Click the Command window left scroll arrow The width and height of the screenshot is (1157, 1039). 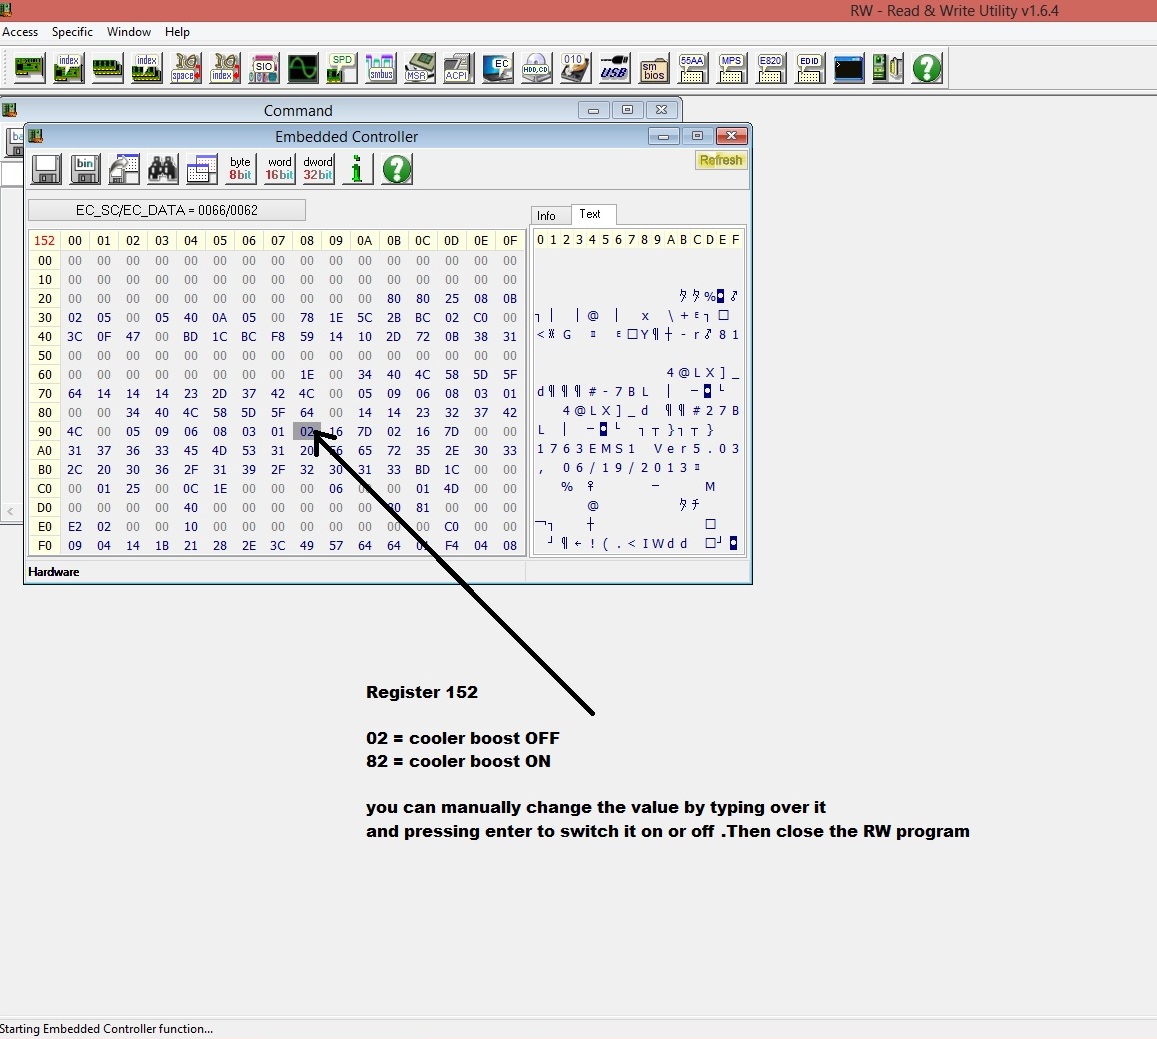coord(10,511)
